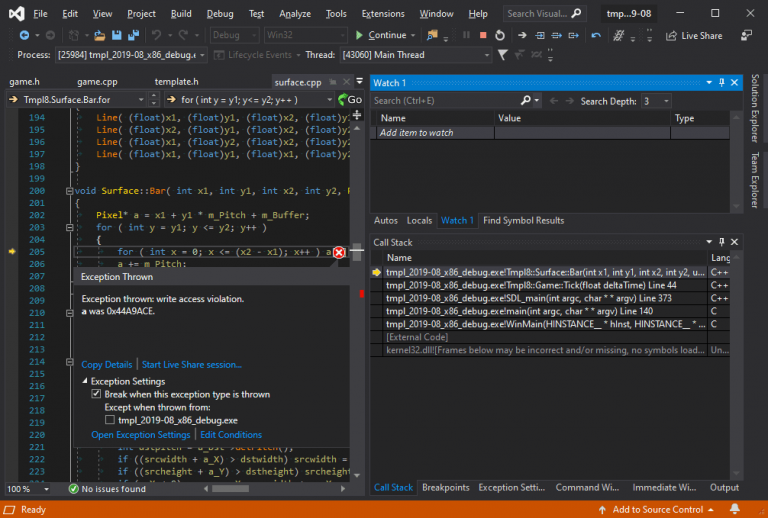Switch to the Breakpoints tab

(x=446, y=488)
